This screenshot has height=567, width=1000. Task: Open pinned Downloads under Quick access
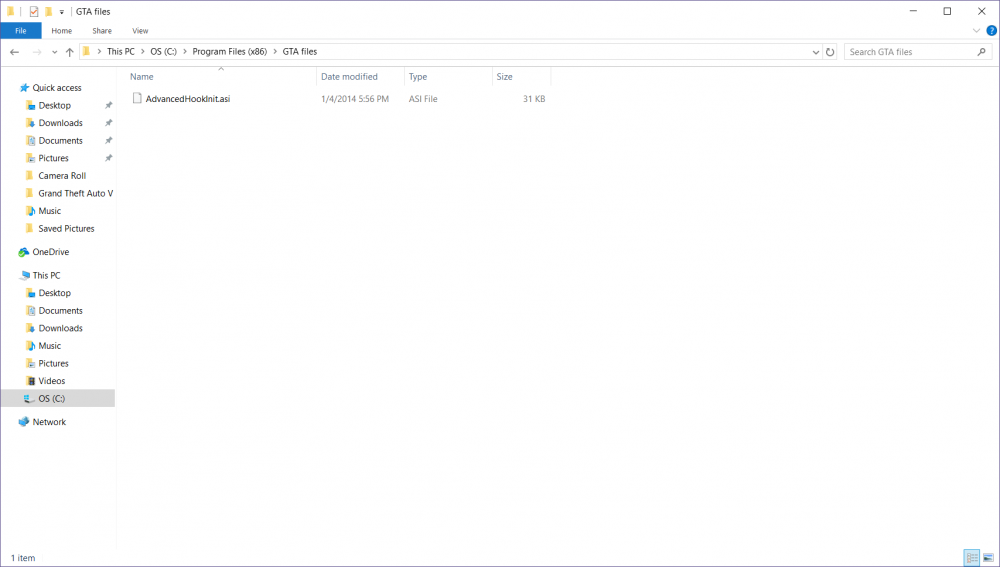coord(61,122)
